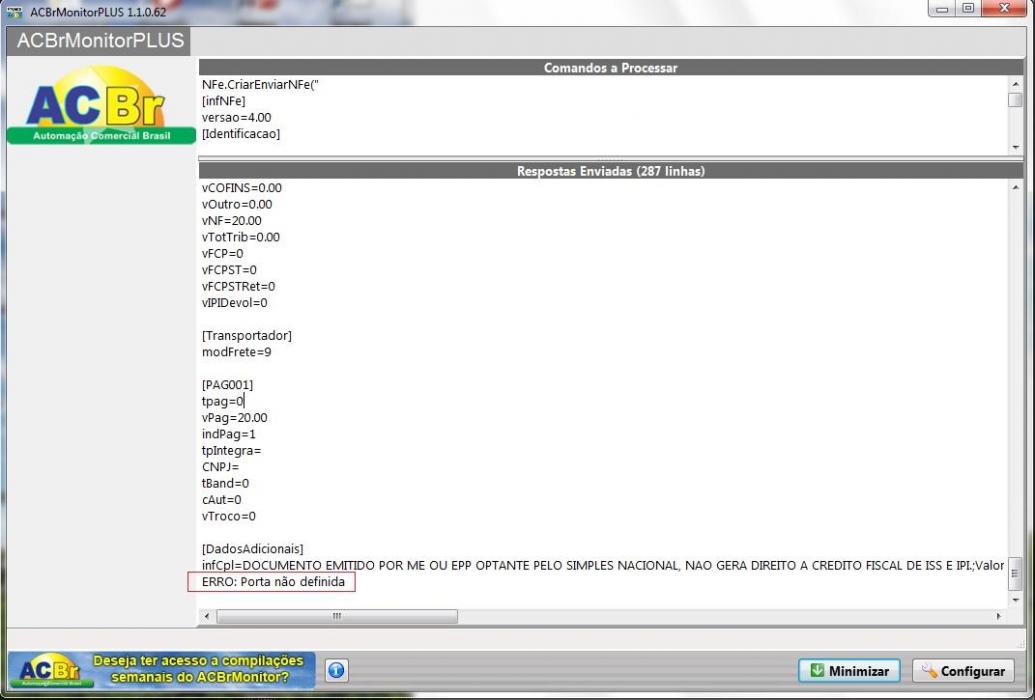This screenshot has width=1035, height=700.
Task: Click the 'CNPJ=' line
Action: tap(220, 467)
